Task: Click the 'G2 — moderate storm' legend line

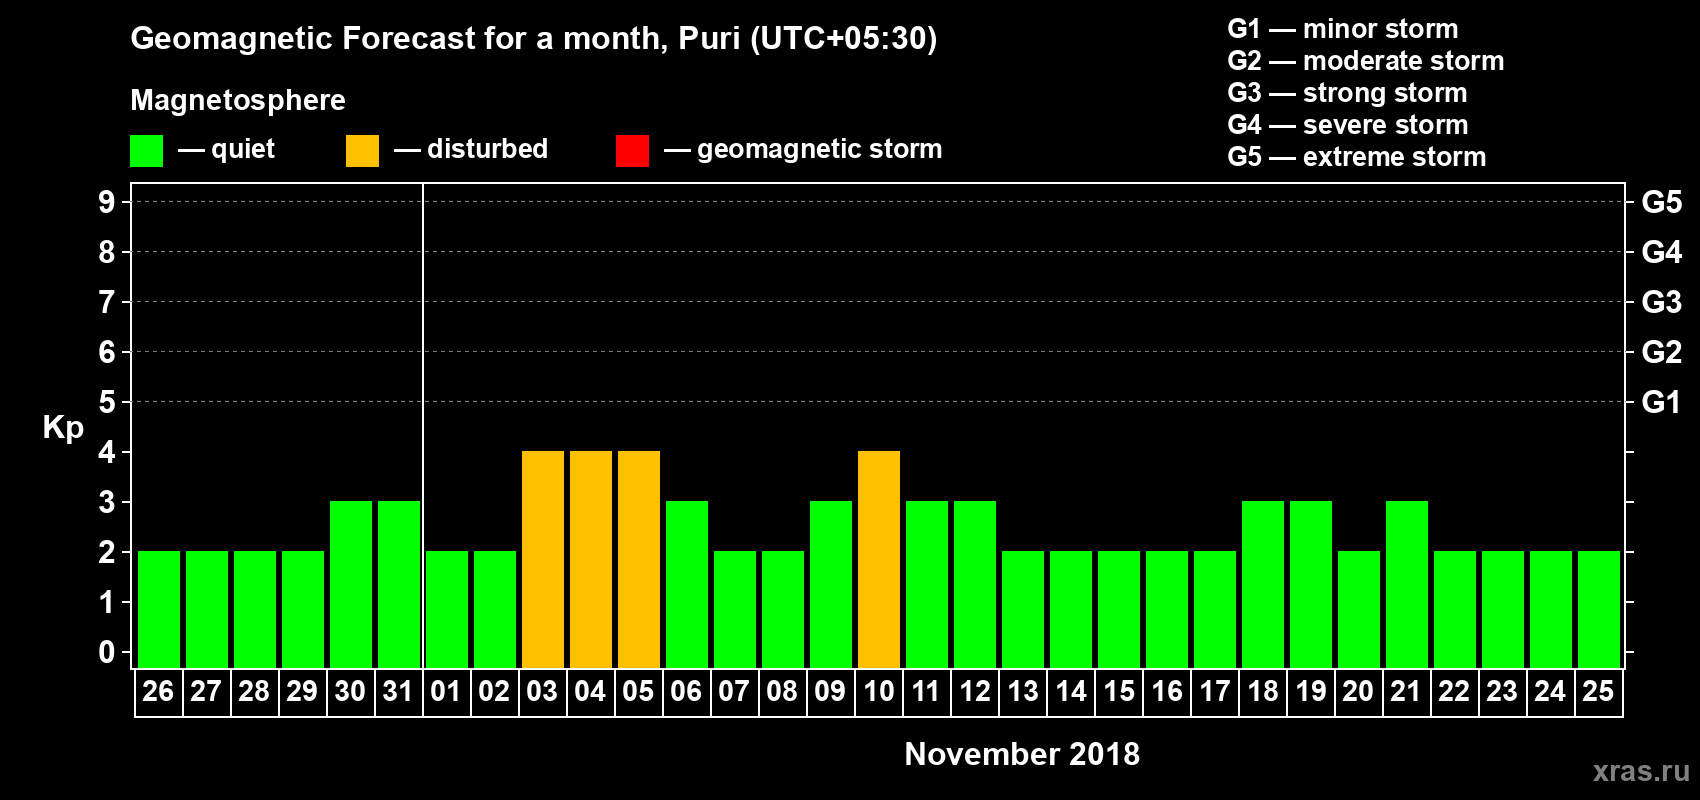Action: [1366, 61]
